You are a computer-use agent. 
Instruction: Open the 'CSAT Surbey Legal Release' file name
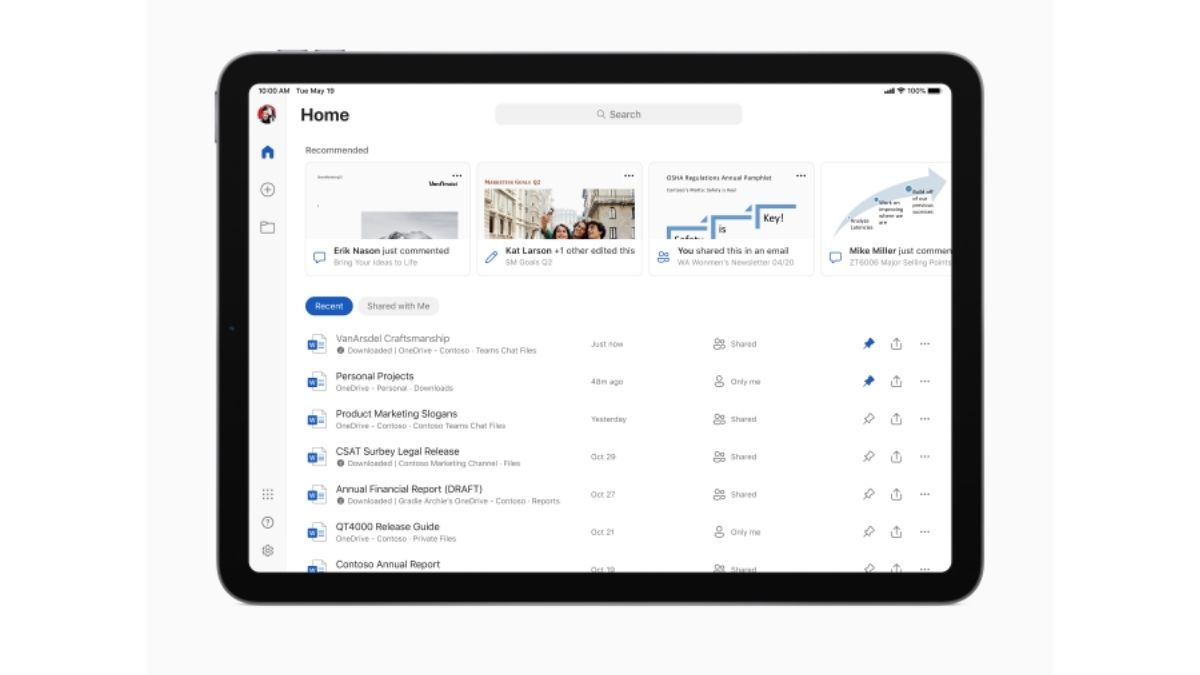pos(398,451)
